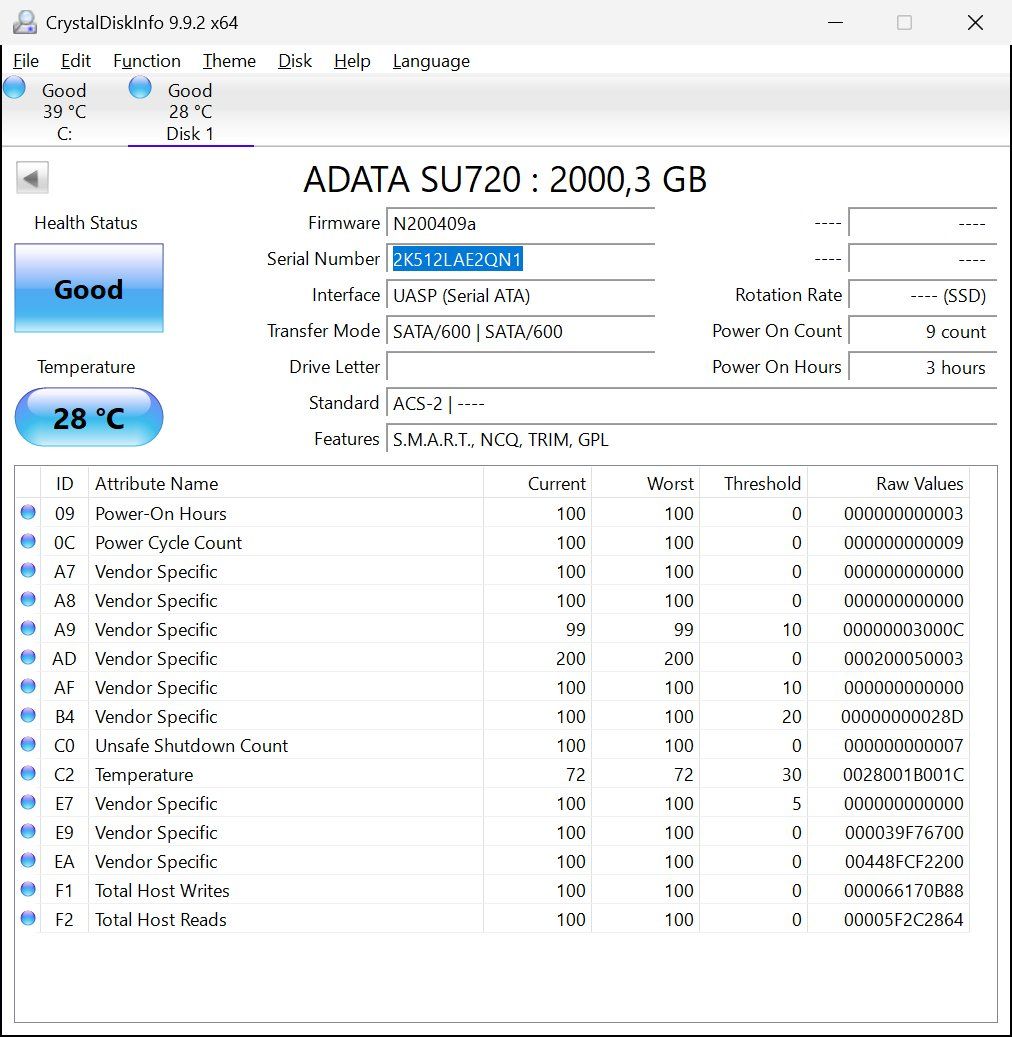
Task: Select the Unsafe Shutdown Count attribute name
Action: click(x=192, y=746)
